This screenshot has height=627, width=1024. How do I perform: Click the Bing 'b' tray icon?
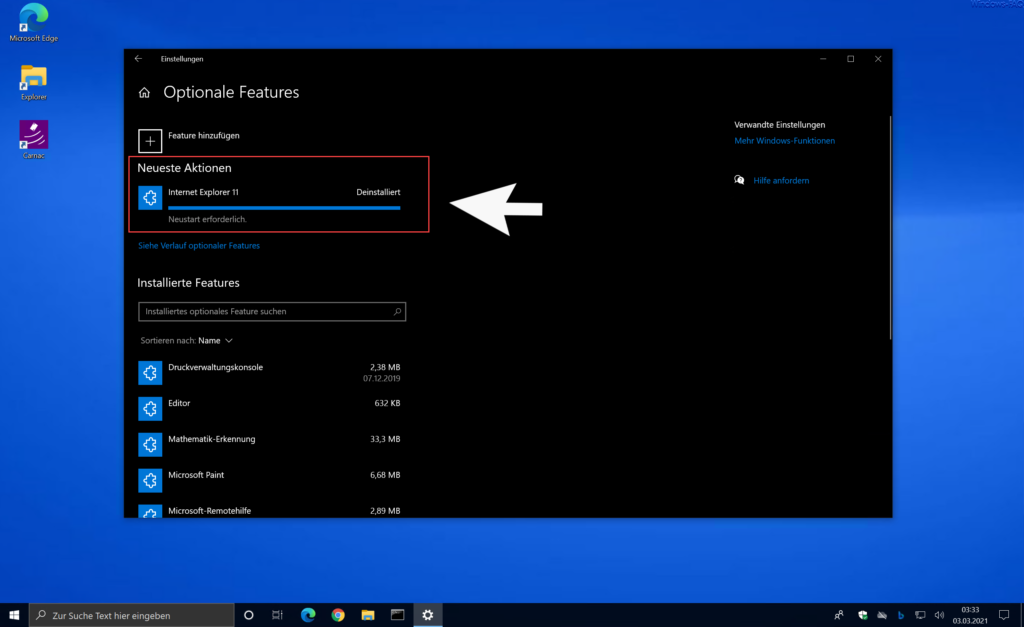coord(901,615)
